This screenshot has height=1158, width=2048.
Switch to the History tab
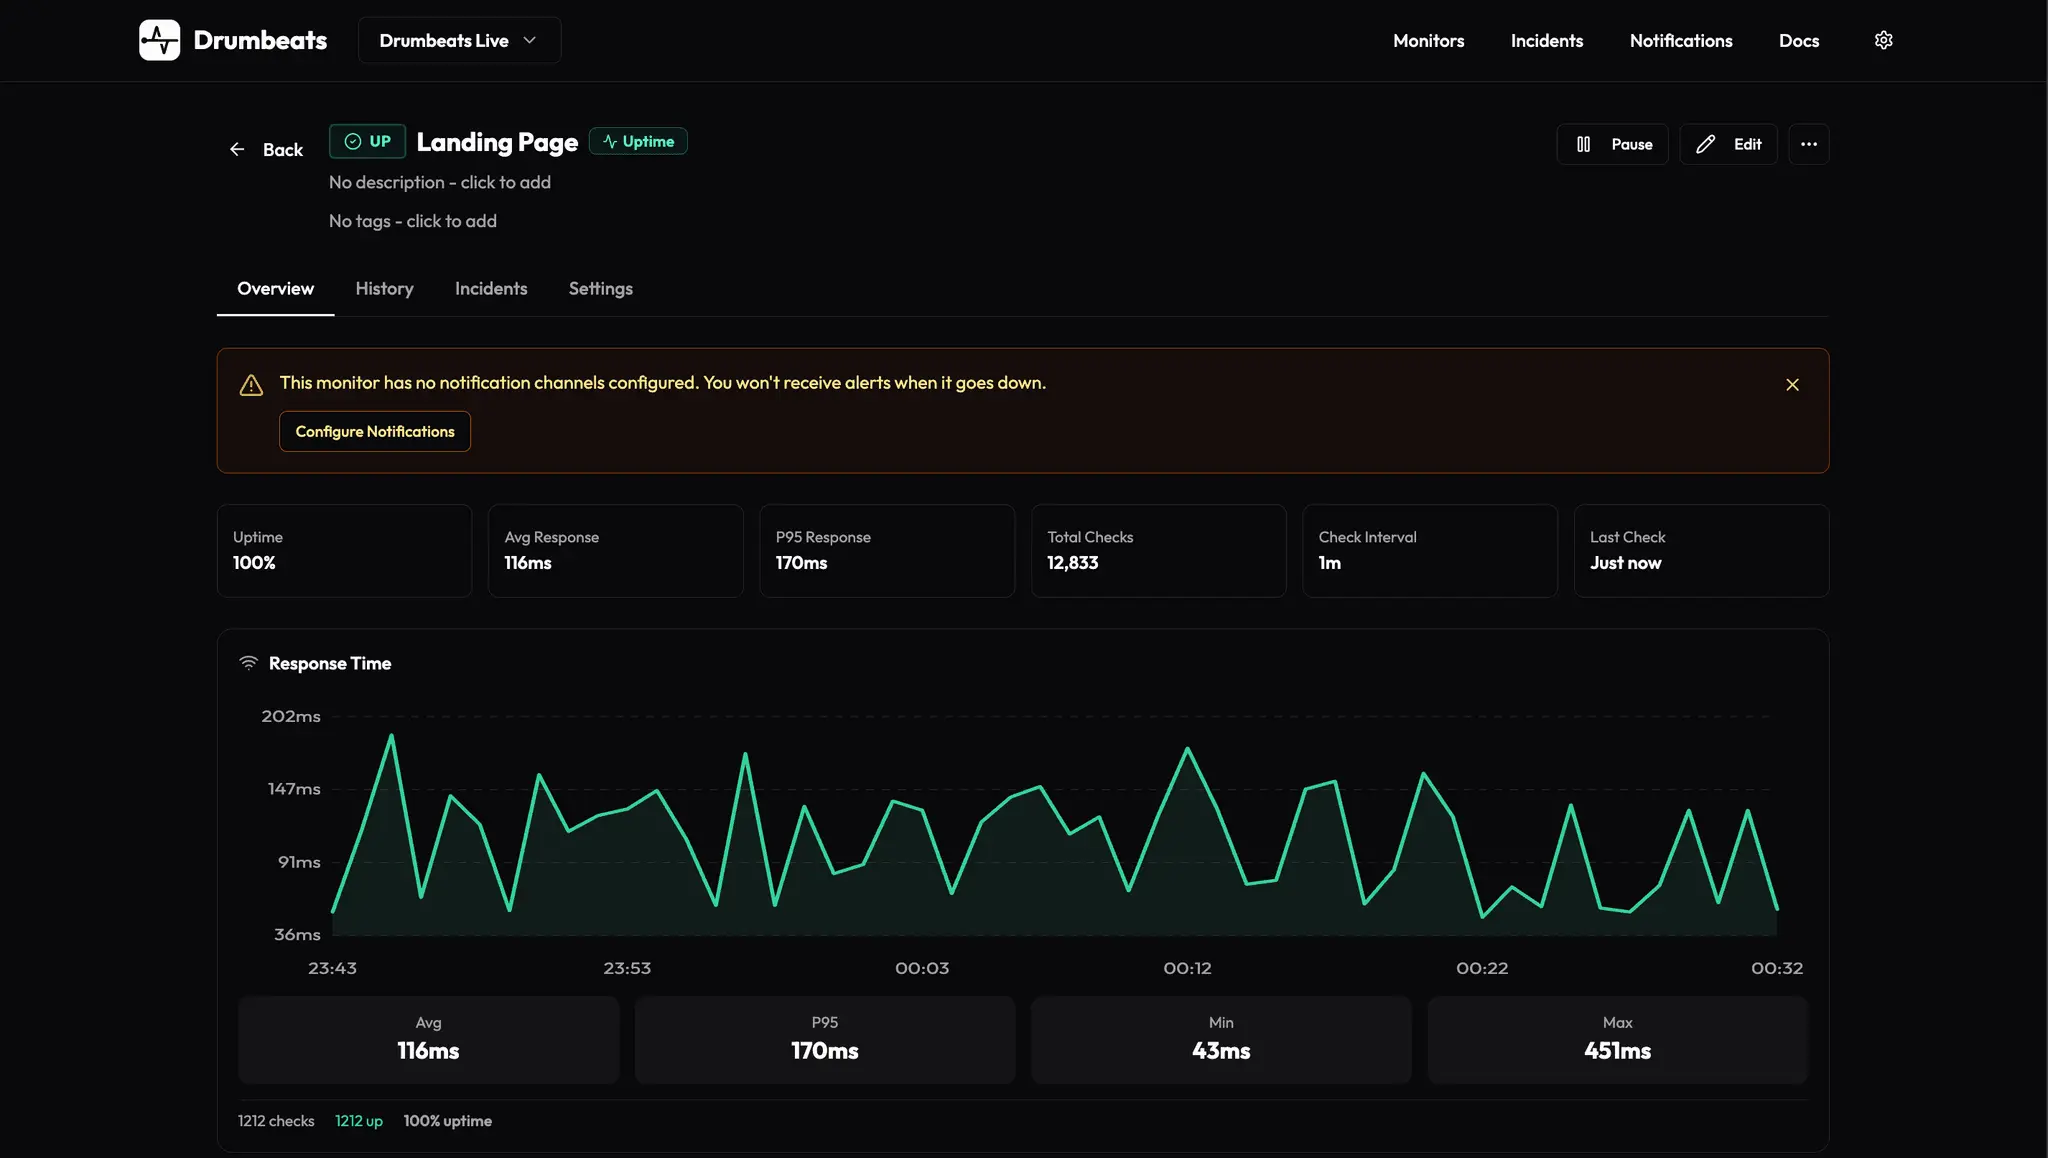[384, 288]
